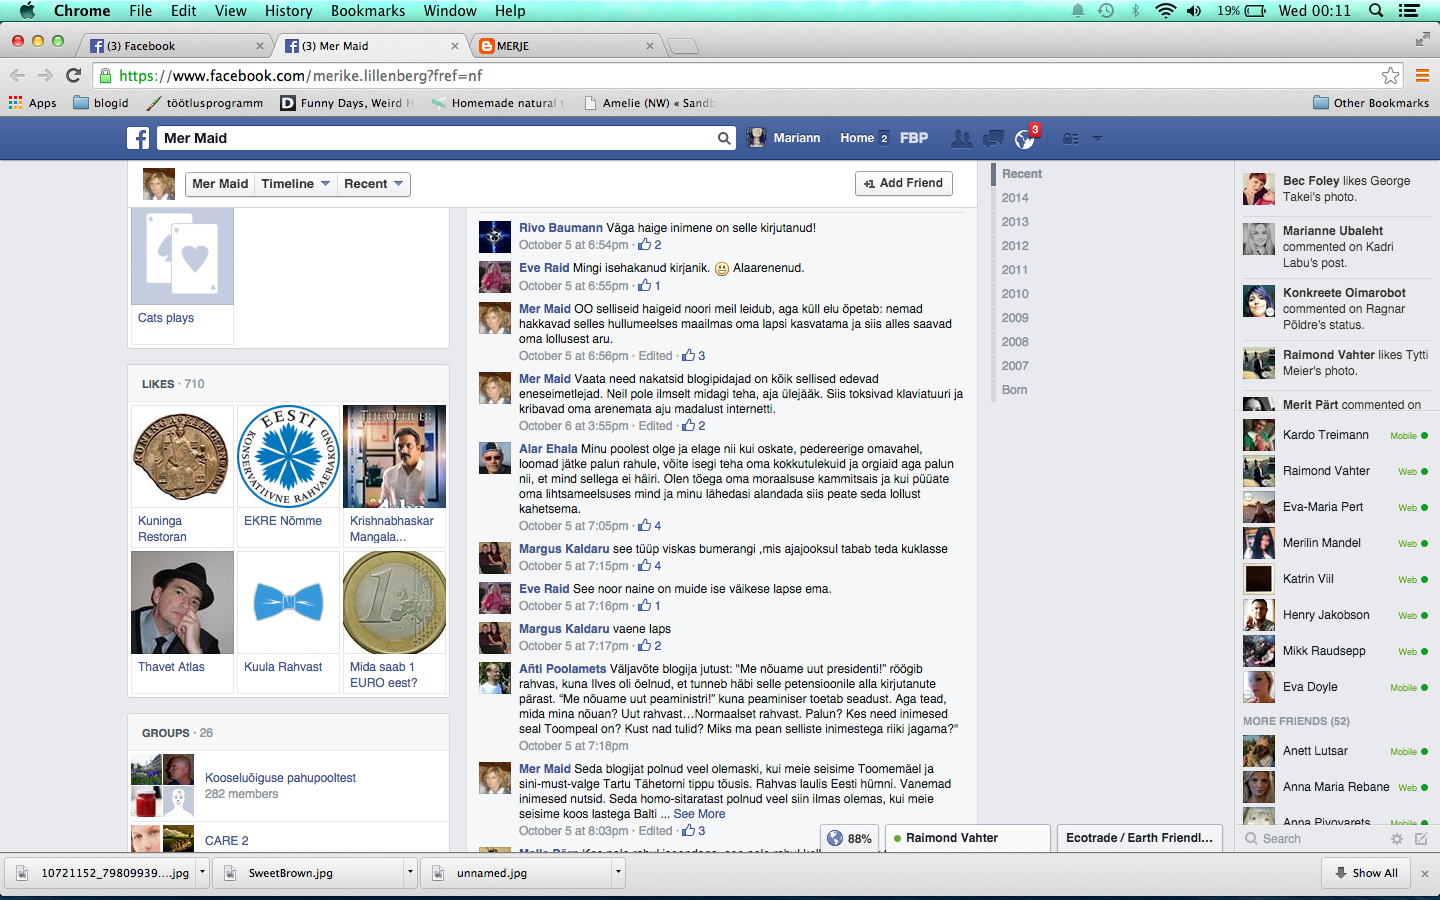This screenshot has height=900, width=1440.
Task: Open the account menu arrow in Facebook header
Action: pyautogui.click(x=1097, y=138)
